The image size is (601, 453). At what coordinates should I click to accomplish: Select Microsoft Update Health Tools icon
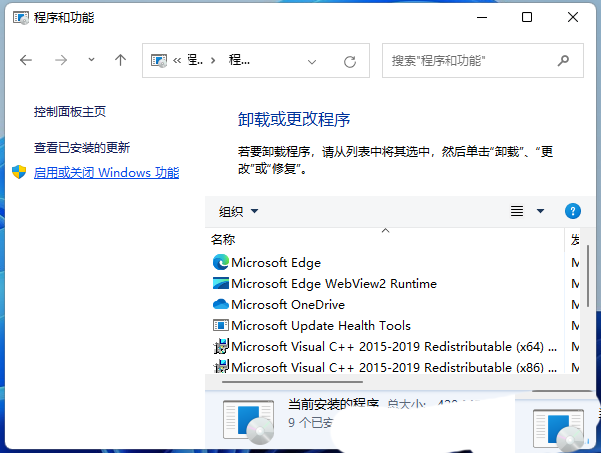coord(221,325)
